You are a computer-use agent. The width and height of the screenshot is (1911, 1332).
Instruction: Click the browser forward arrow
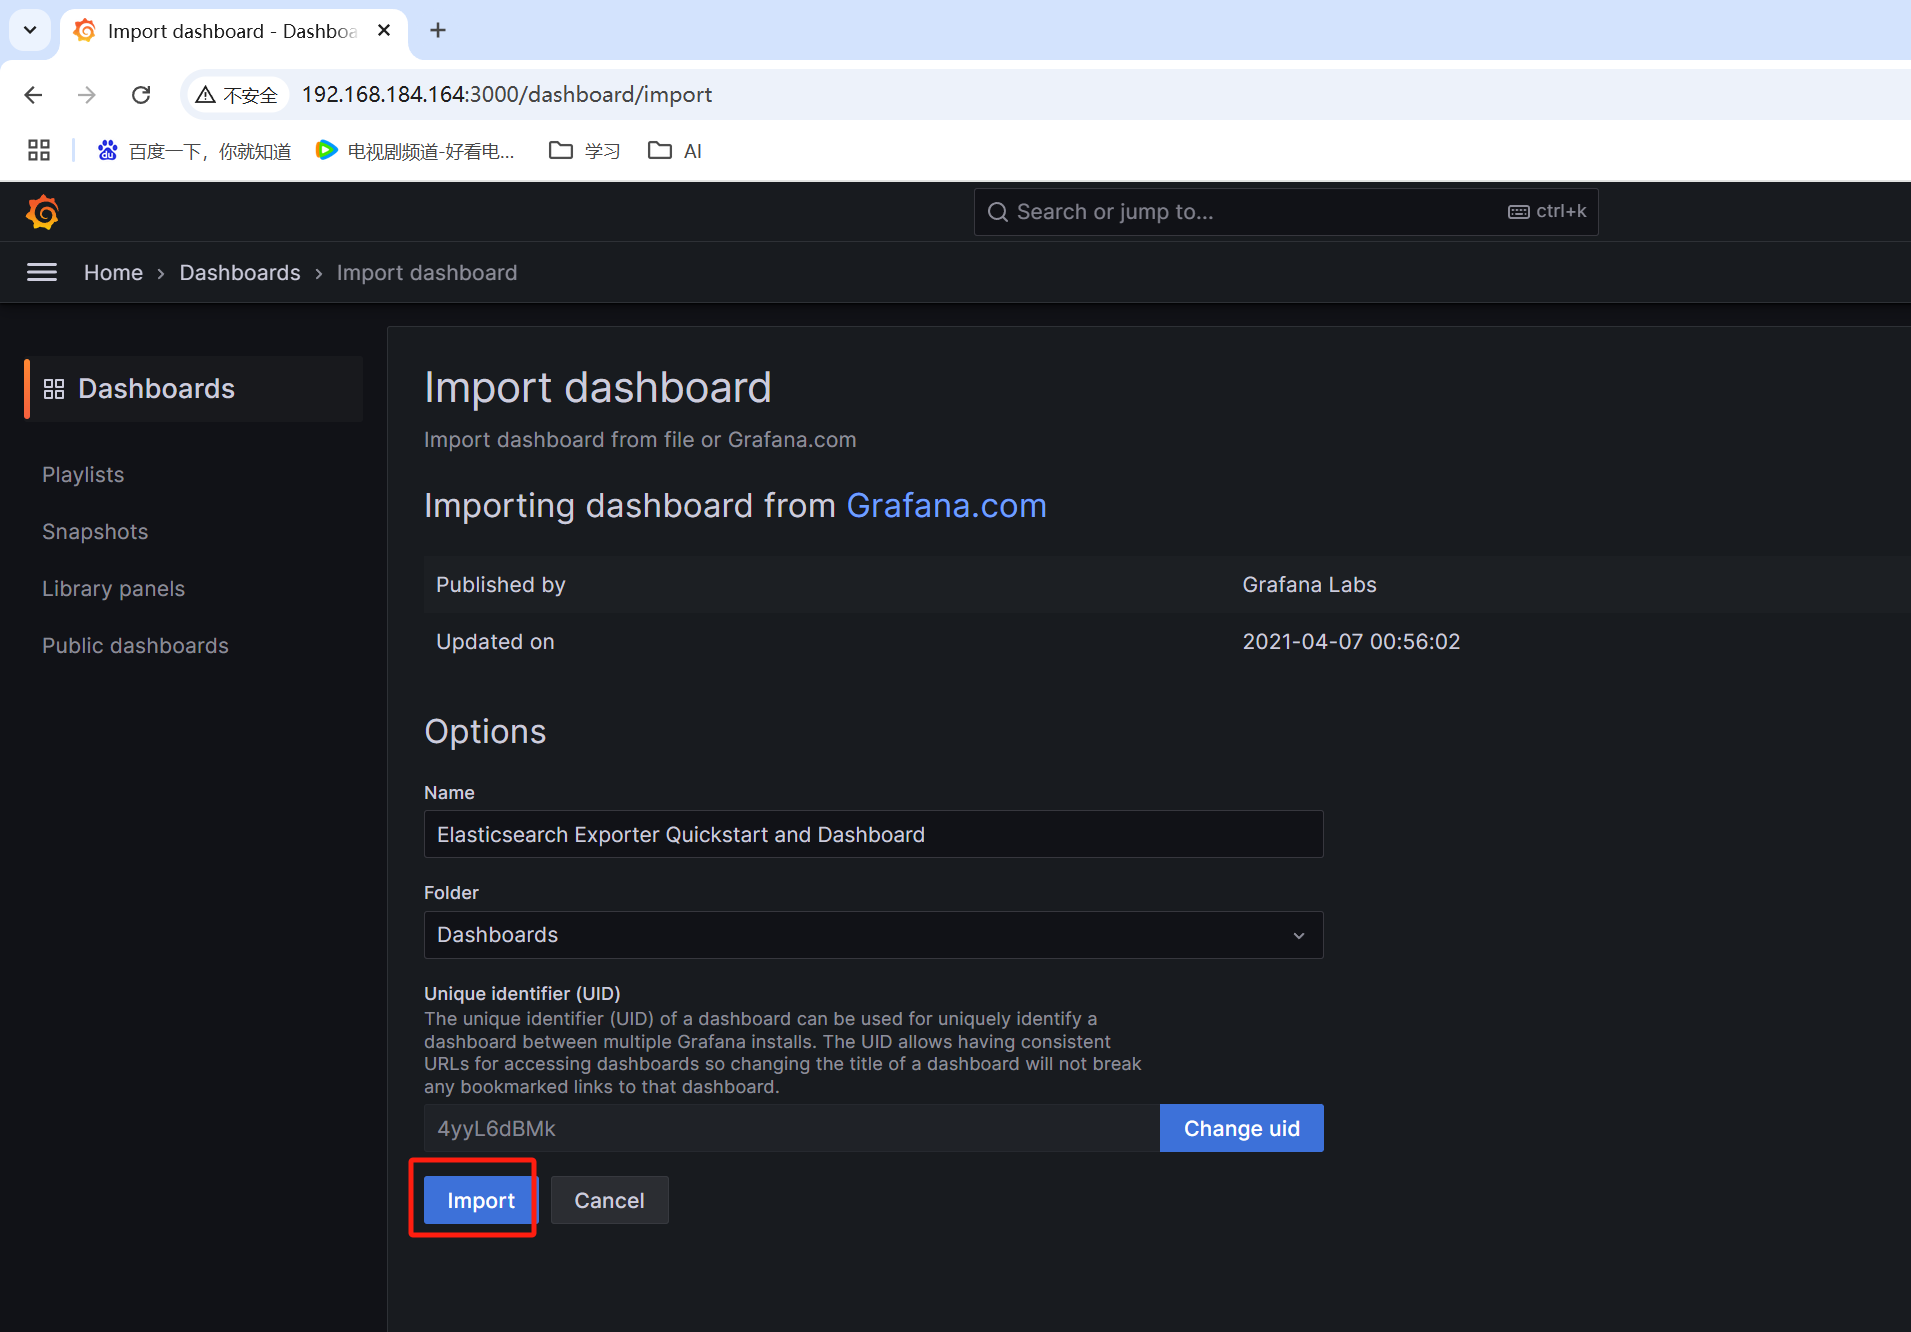tap(87, 95)
